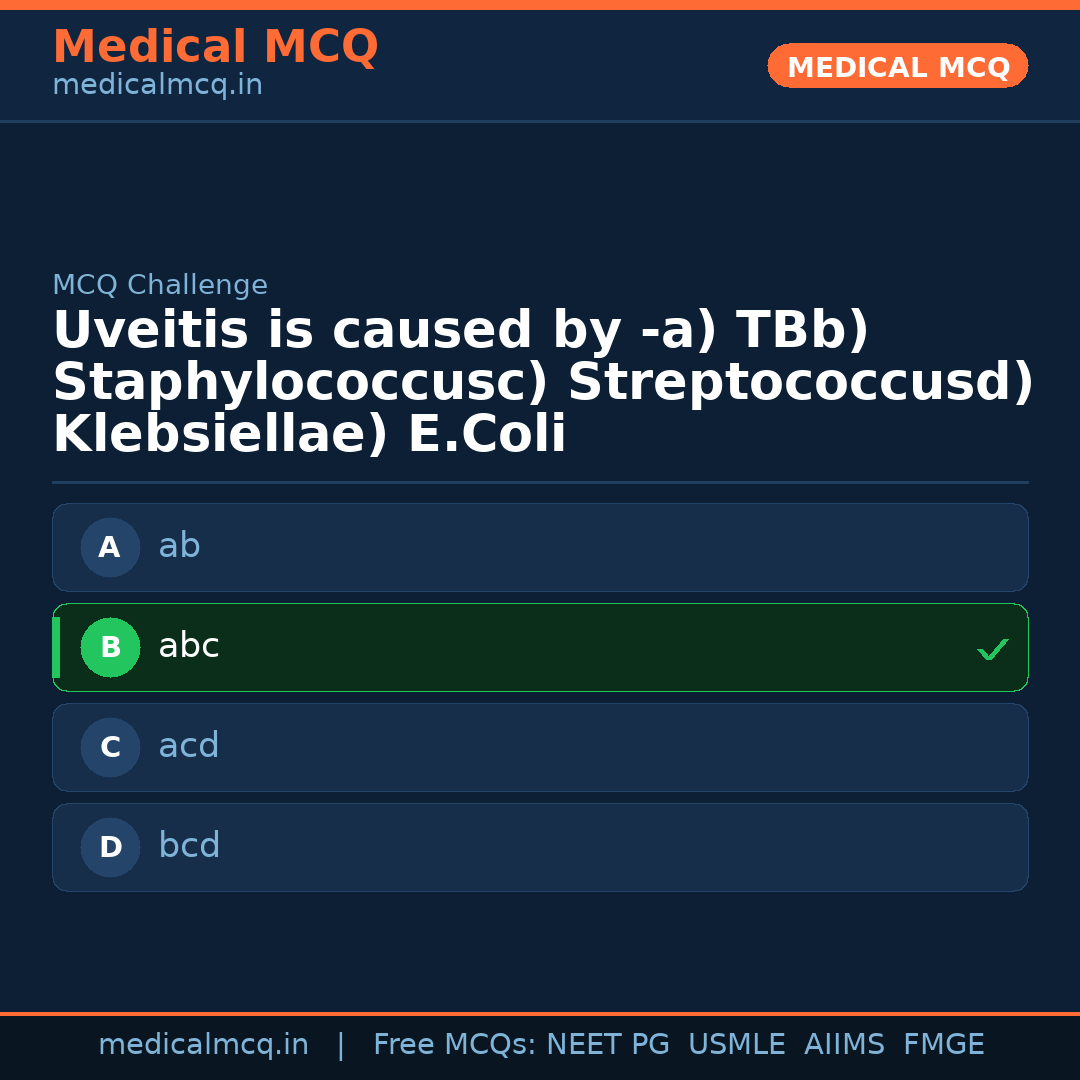1080x1080 pixels.
Task: Click the medicalmcq.in footer link
Action: [x=204, y=1044]
